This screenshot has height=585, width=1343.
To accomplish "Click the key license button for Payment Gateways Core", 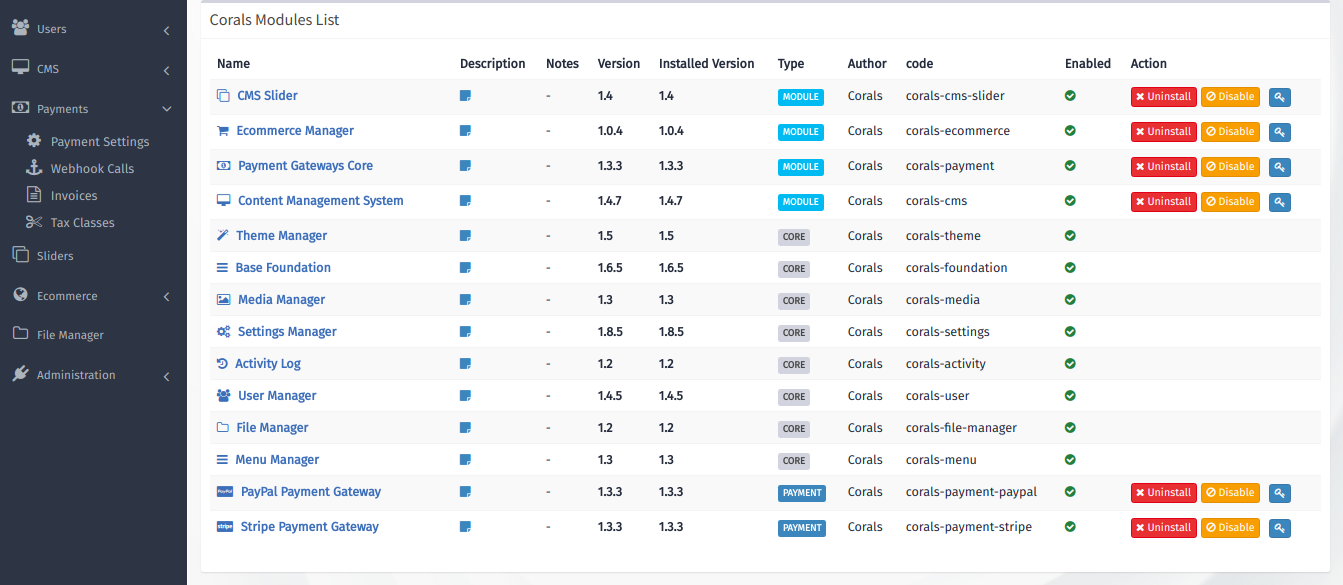I will (1279, 167).
